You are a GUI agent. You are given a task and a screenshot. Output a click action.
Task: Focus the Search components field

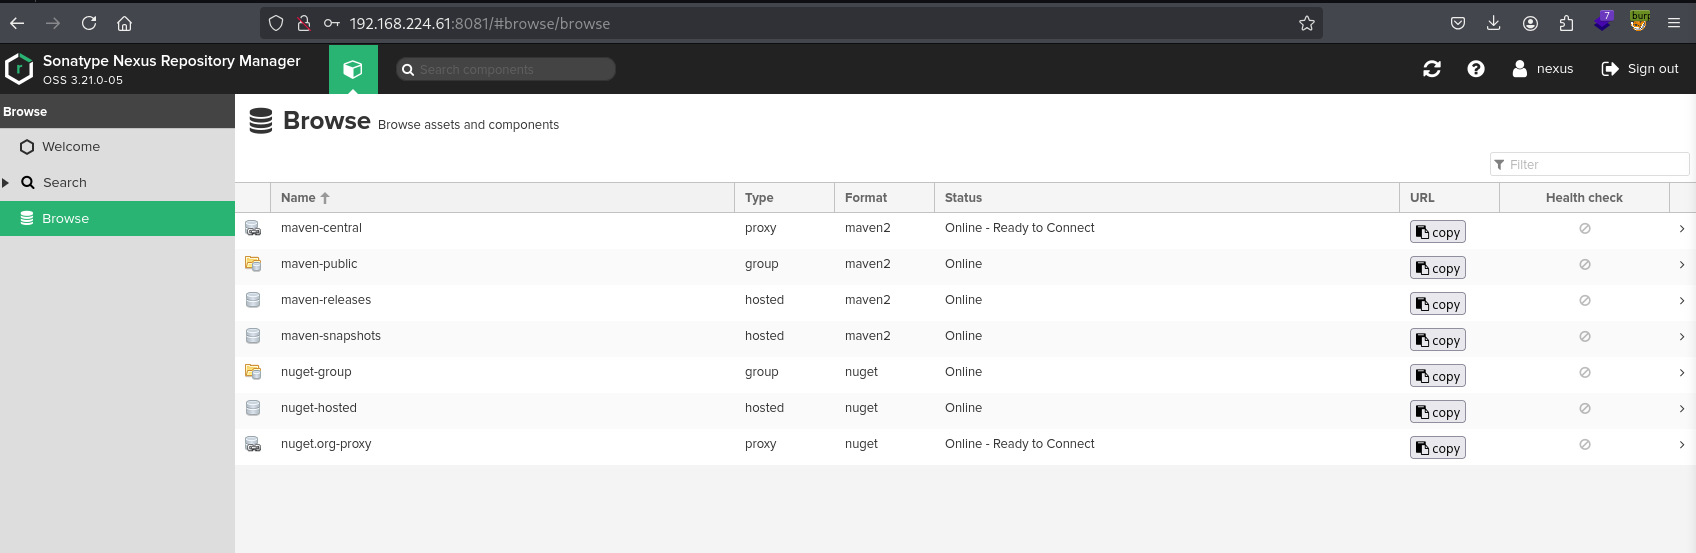(506, 69)
